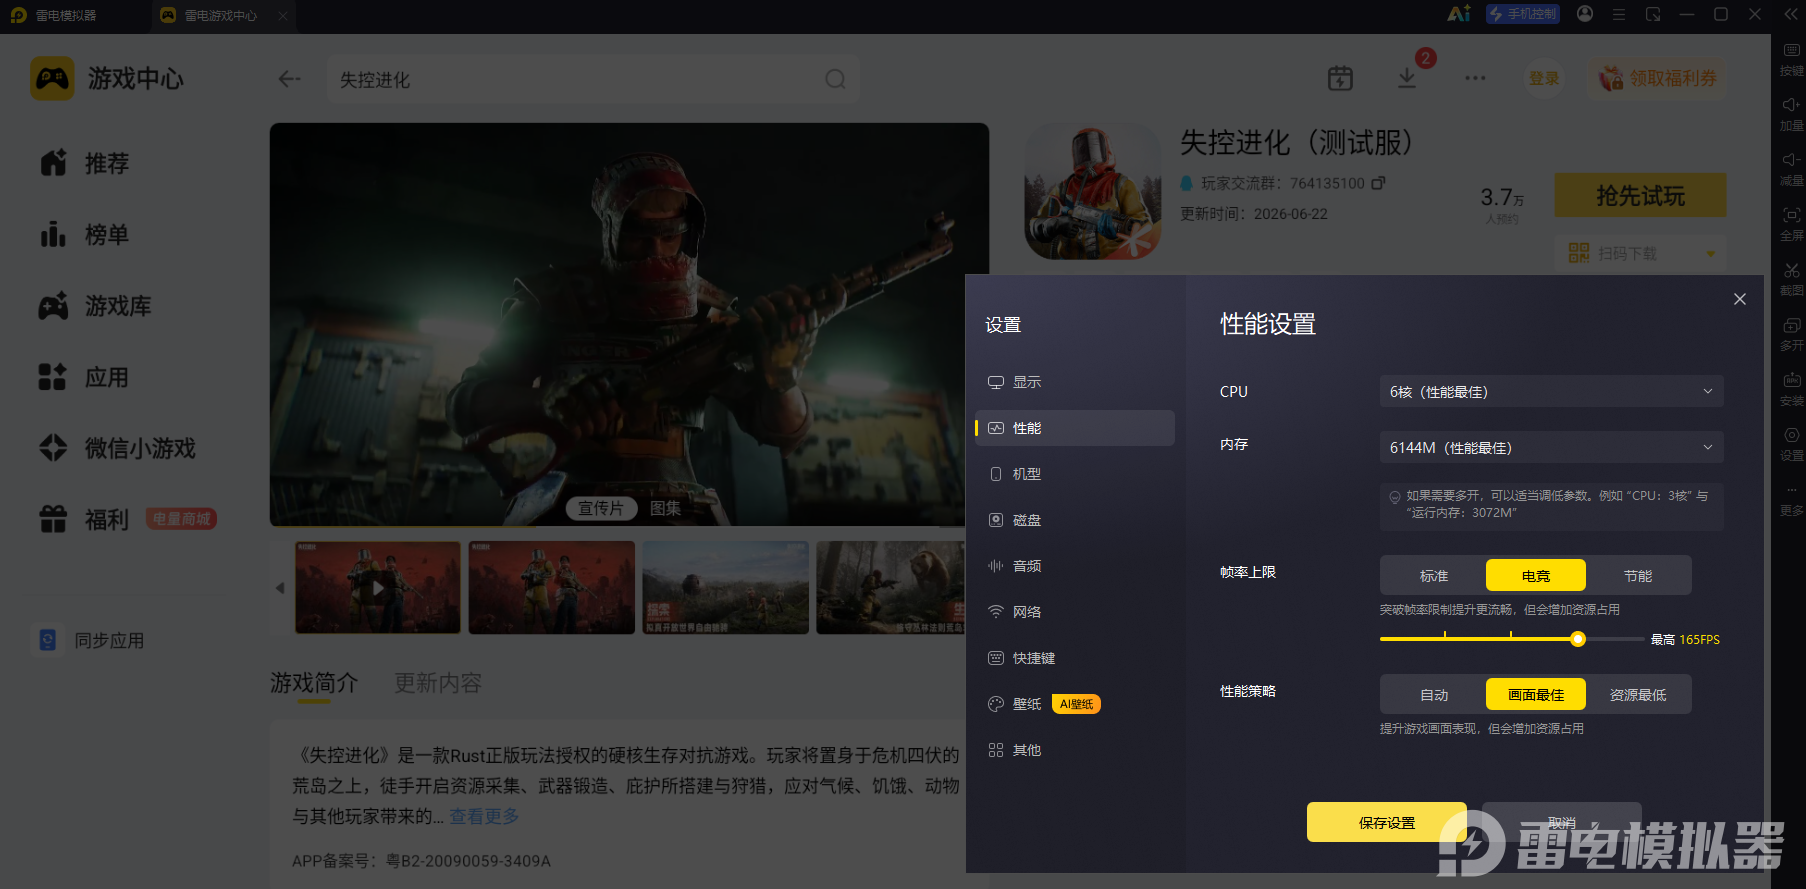Select 节能 frame rate limit
Image resolution: width=1806 pixels, height=889 pixels.
tap(1638, 575)
